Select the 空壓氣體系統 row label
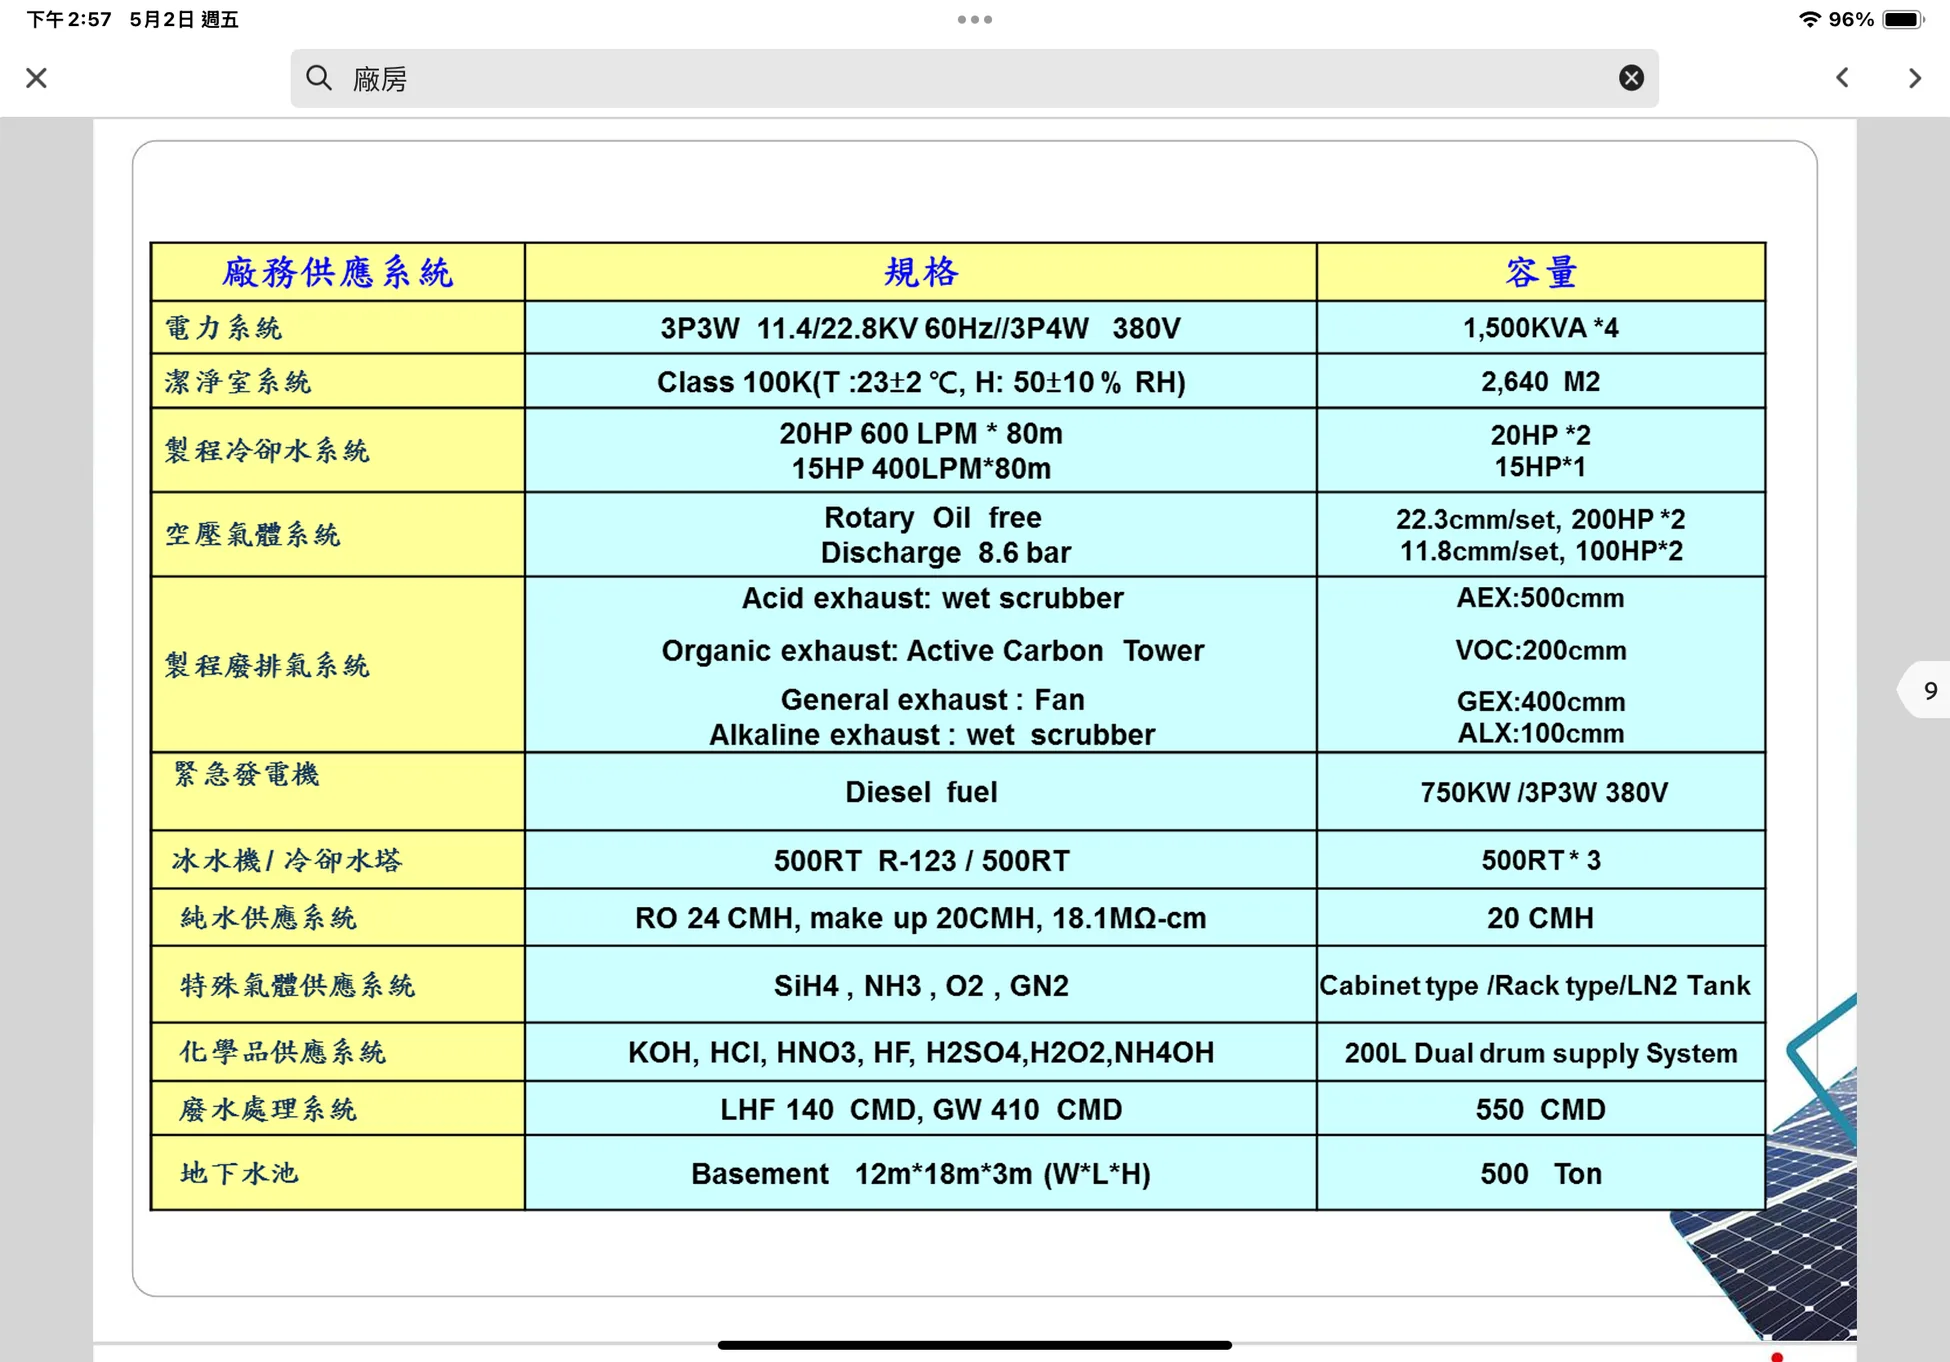1950x1362 pixels. (338, 534)
